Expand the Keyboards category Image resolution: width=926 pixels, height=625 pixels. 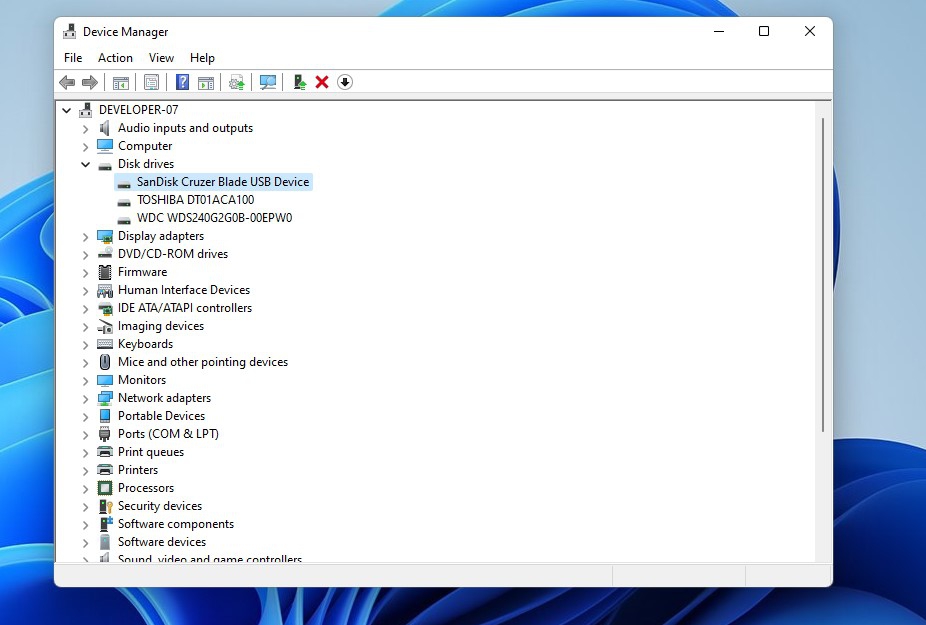[85, 344]
